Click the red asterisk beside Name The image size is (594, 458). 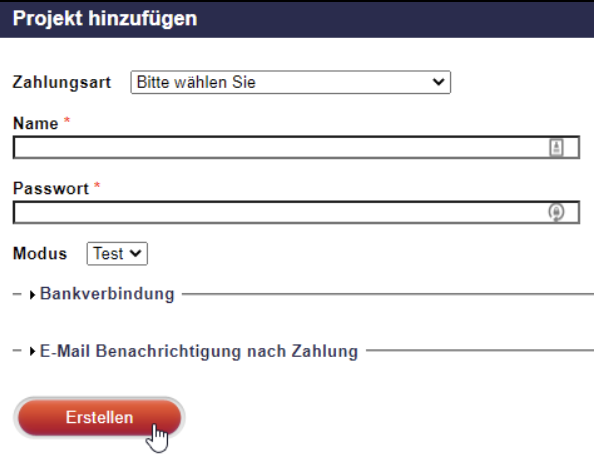click(x=67, y=120)
